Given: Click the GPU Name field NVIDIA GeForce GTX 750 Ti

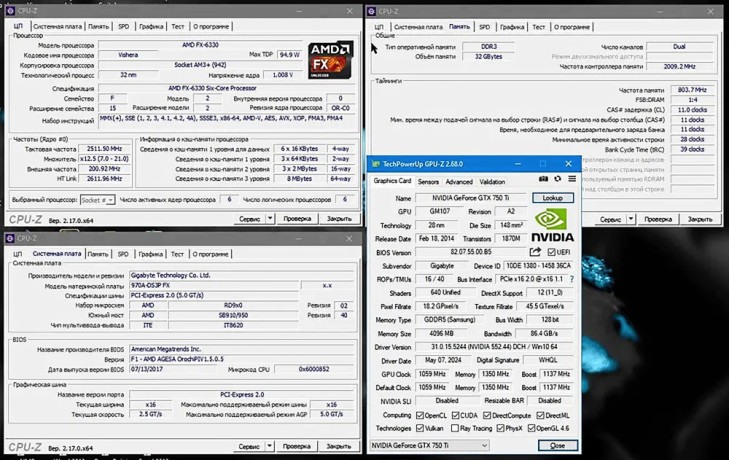Looking at the screenshot, I should point(471,198).
